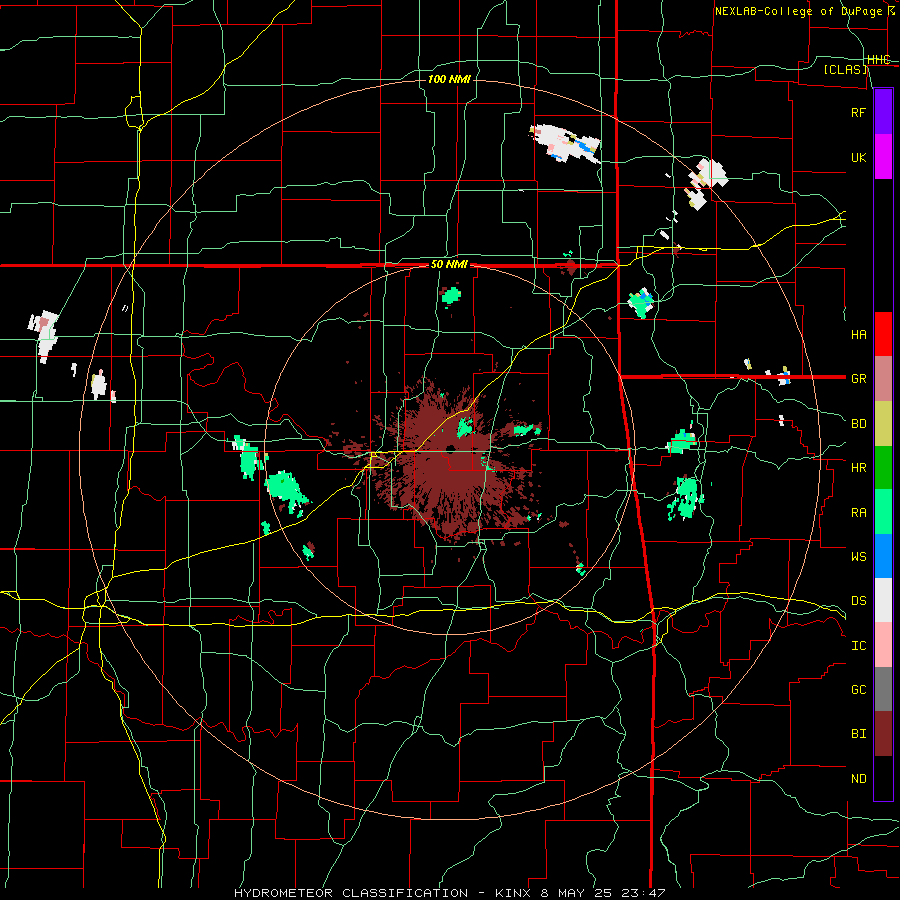Image resolution: width=900 pixels, height=900 pixels.
Task: Click the "DS" legend label
Action: tap(858, 601)
